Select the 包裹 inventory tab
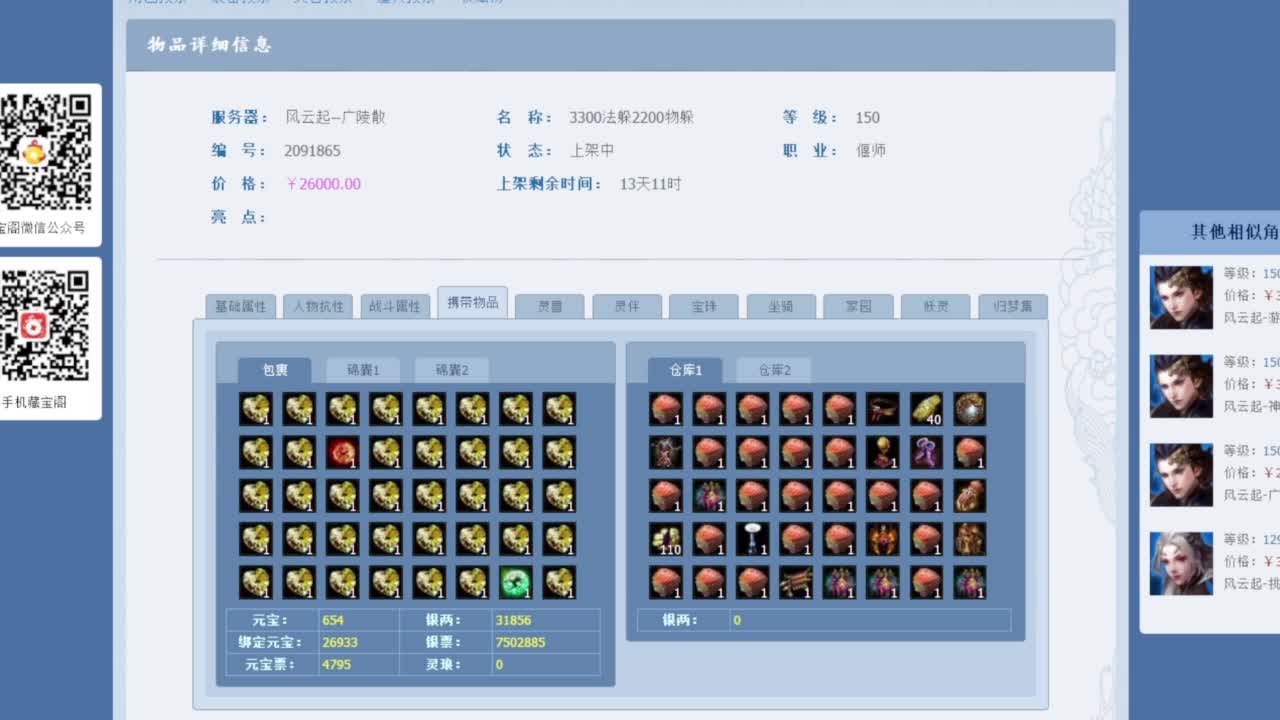Viewport: 1280px width, 720px height. tap(275, 370)
